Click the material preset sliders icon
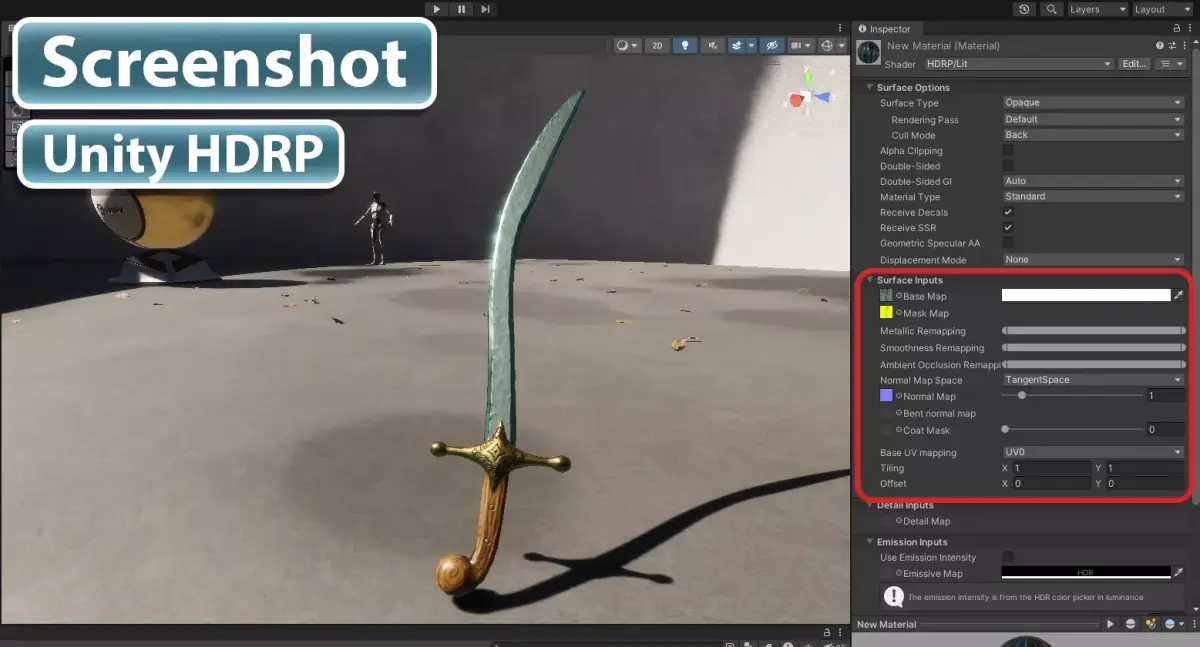The height and width of the screenshot is (647, 1200). tap(1173, 46)
